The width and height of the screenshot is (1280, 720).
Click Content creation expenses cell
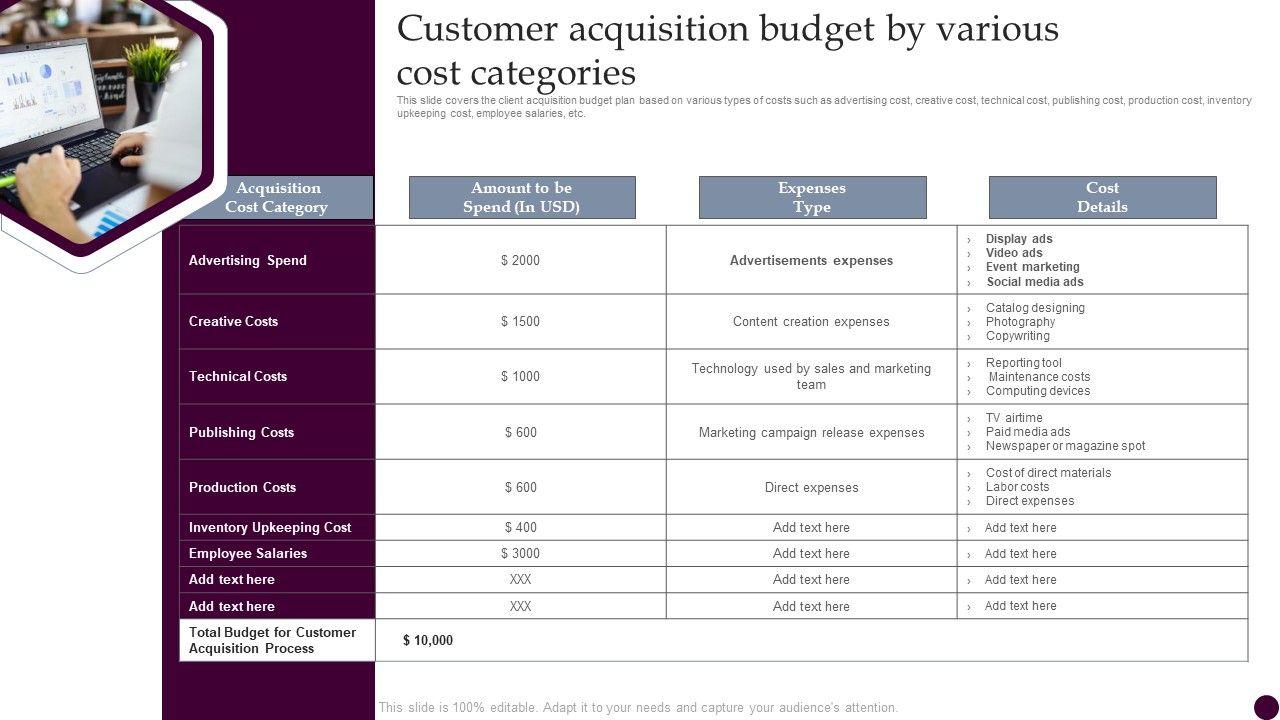pyautogui.click(x=811, y=322)
